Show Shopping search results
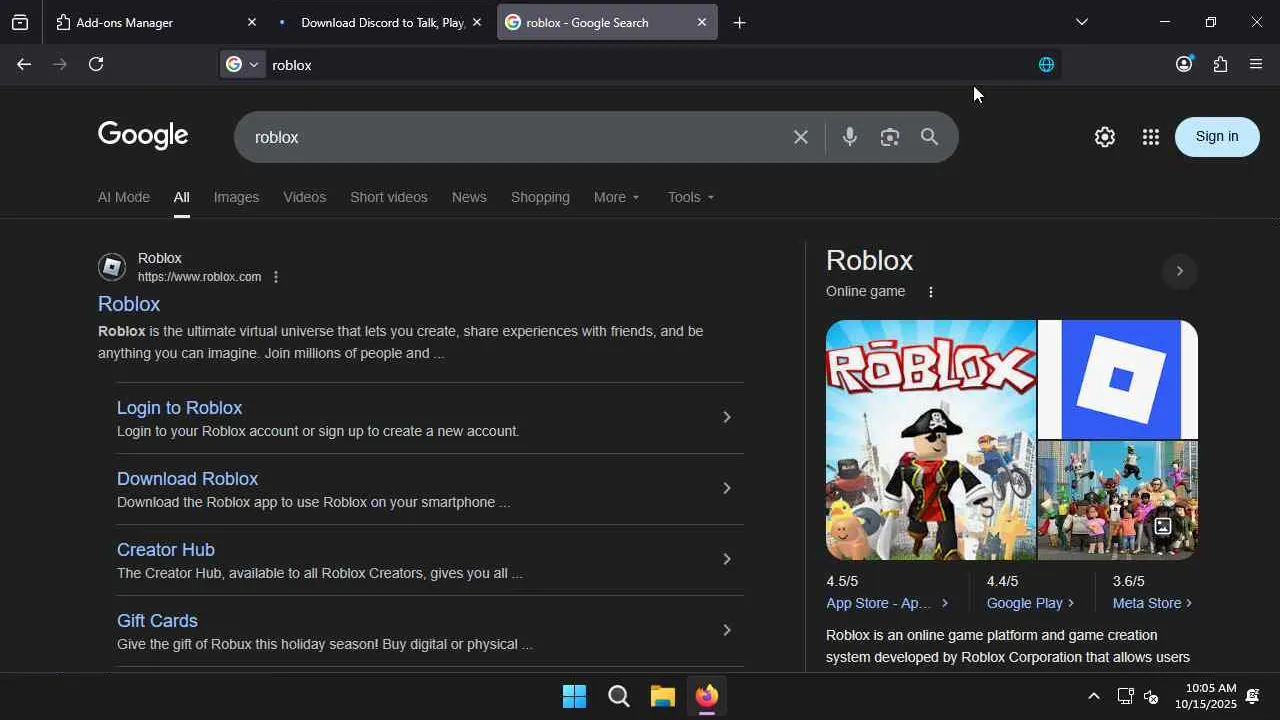 540,197
